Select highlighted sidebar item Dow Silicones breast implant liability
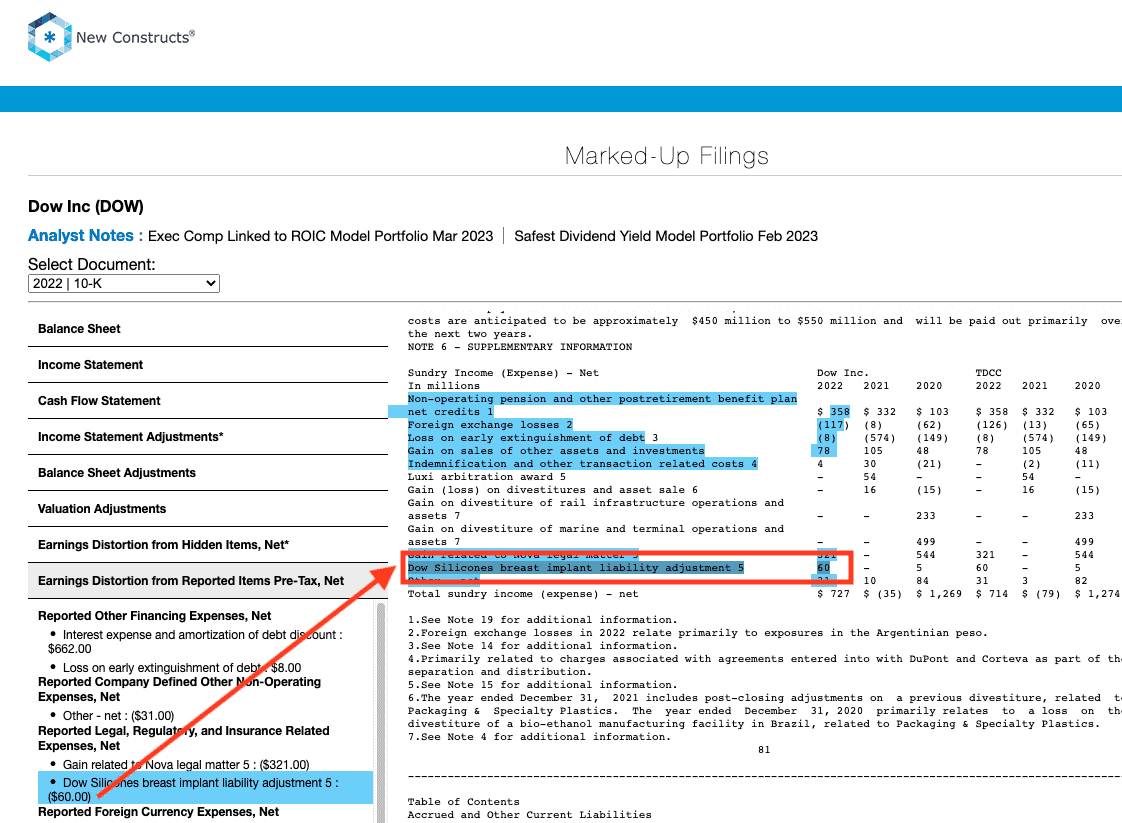The image size is (1122, 823). pyautogui.click(x=205, y=789)
